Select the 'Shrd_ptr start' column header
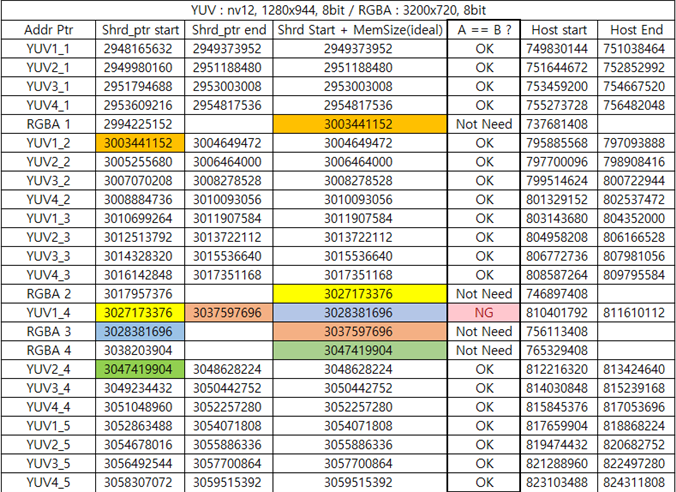 click(140, 30)
